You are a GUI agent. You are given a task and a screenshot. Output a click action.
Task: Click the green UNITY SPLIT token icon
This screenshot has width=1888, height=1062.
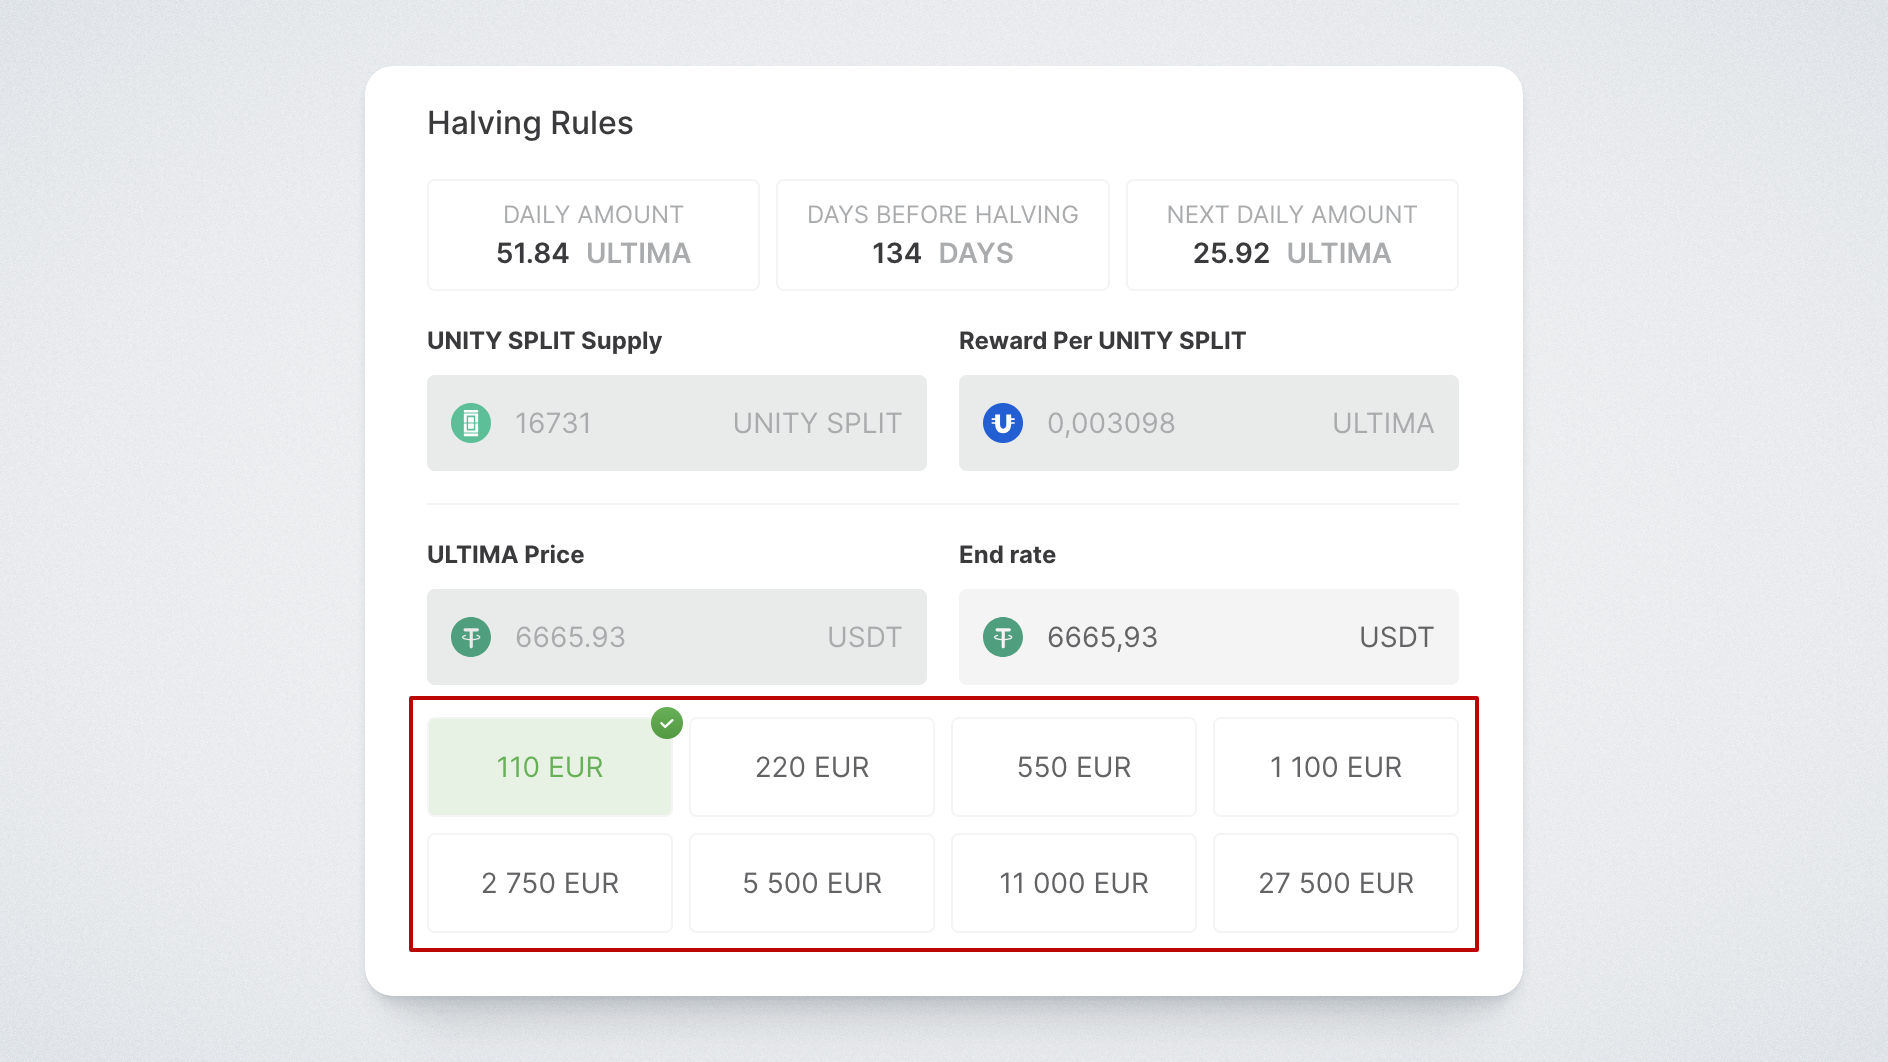(471, 423)
